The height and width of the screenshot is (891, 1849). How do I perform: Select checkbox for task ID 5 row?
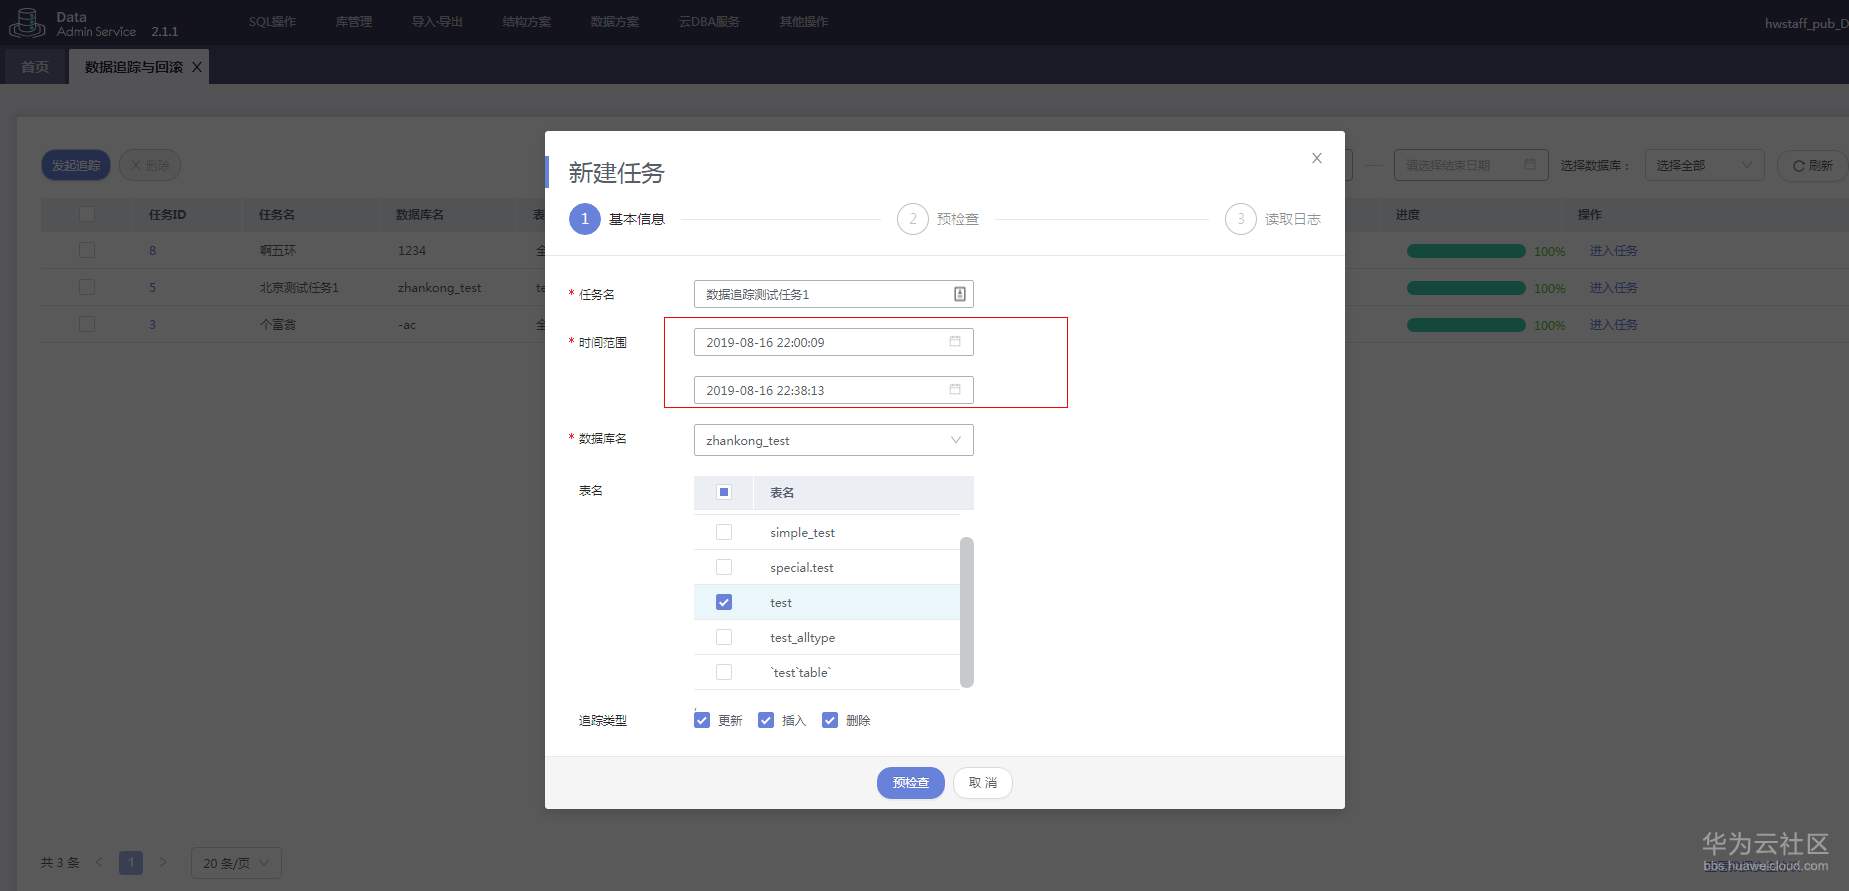[x=87, y=287]
